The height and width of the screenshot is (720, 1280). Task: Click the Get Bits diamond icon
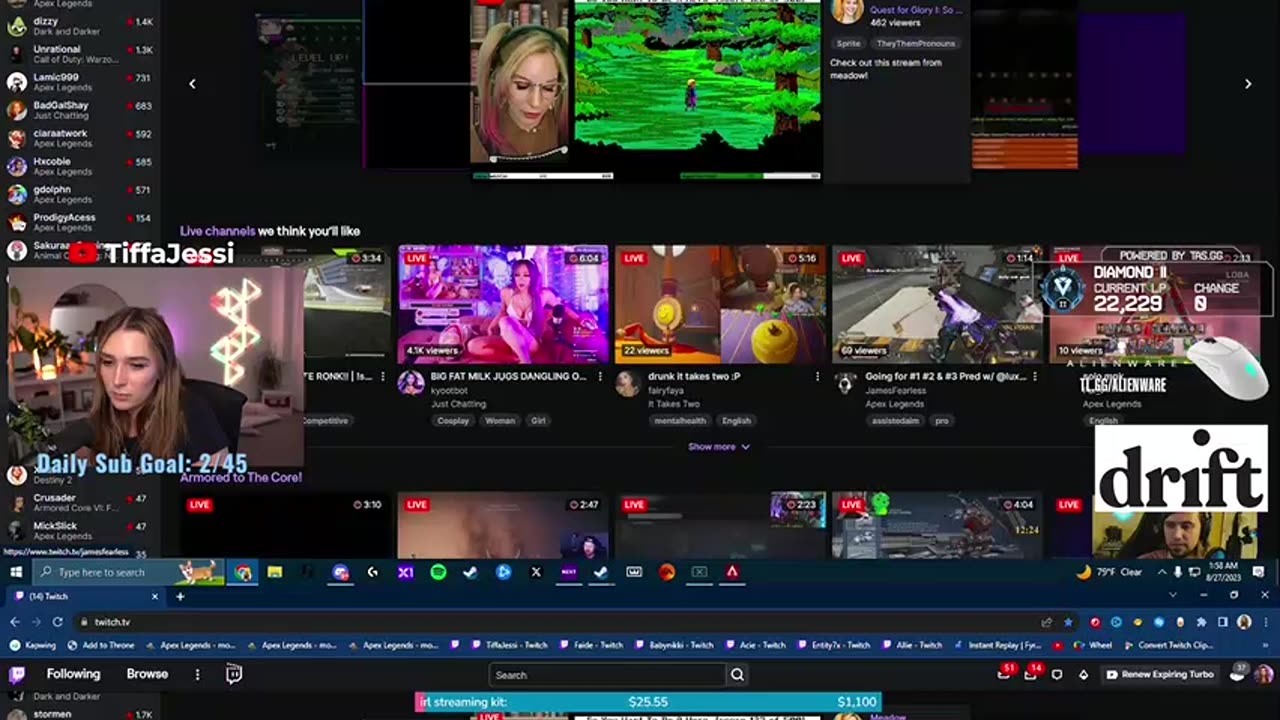[x=1083, y=674]
